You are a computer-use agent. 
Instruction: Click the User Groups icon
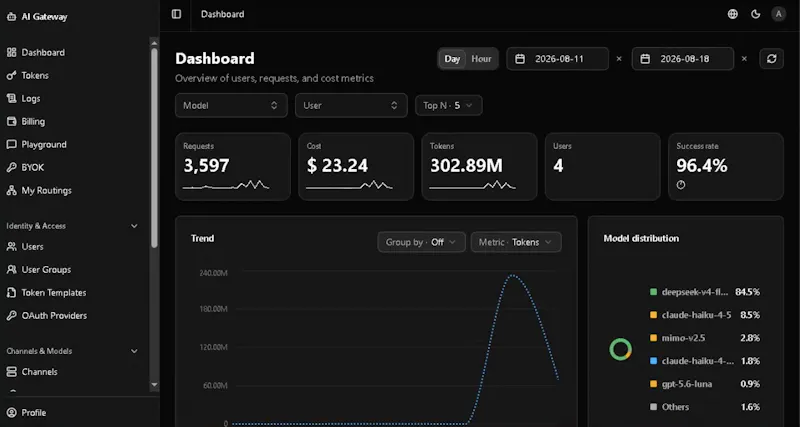point(11,269)
